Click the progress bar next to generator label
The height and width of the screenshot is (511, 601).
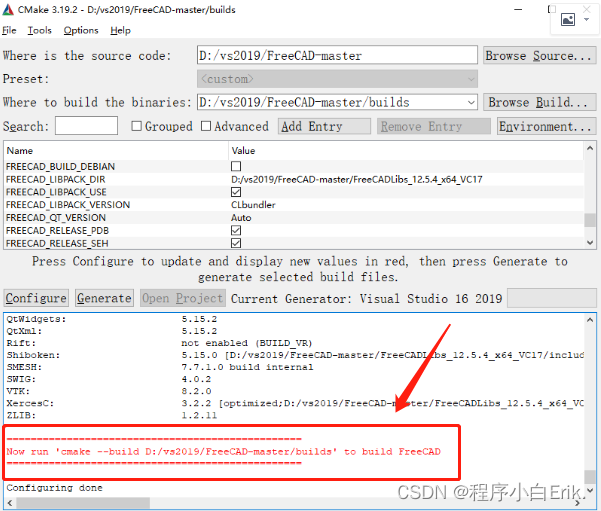[552, 298]
